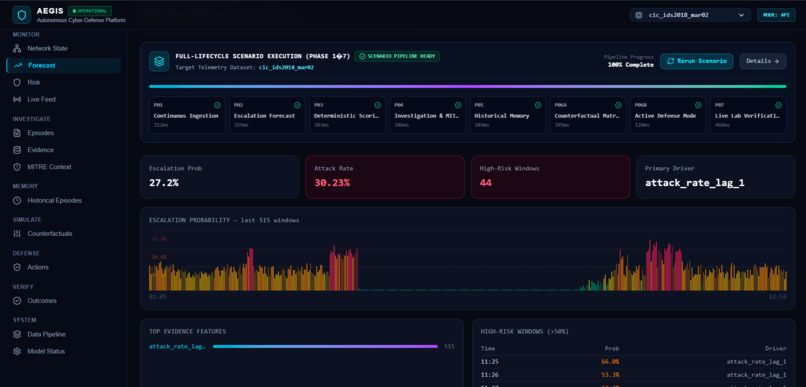The width and height of the screenshot is (806, 387).
Task: Click the Actions shield-check icon
Action: tap(17, 267)
